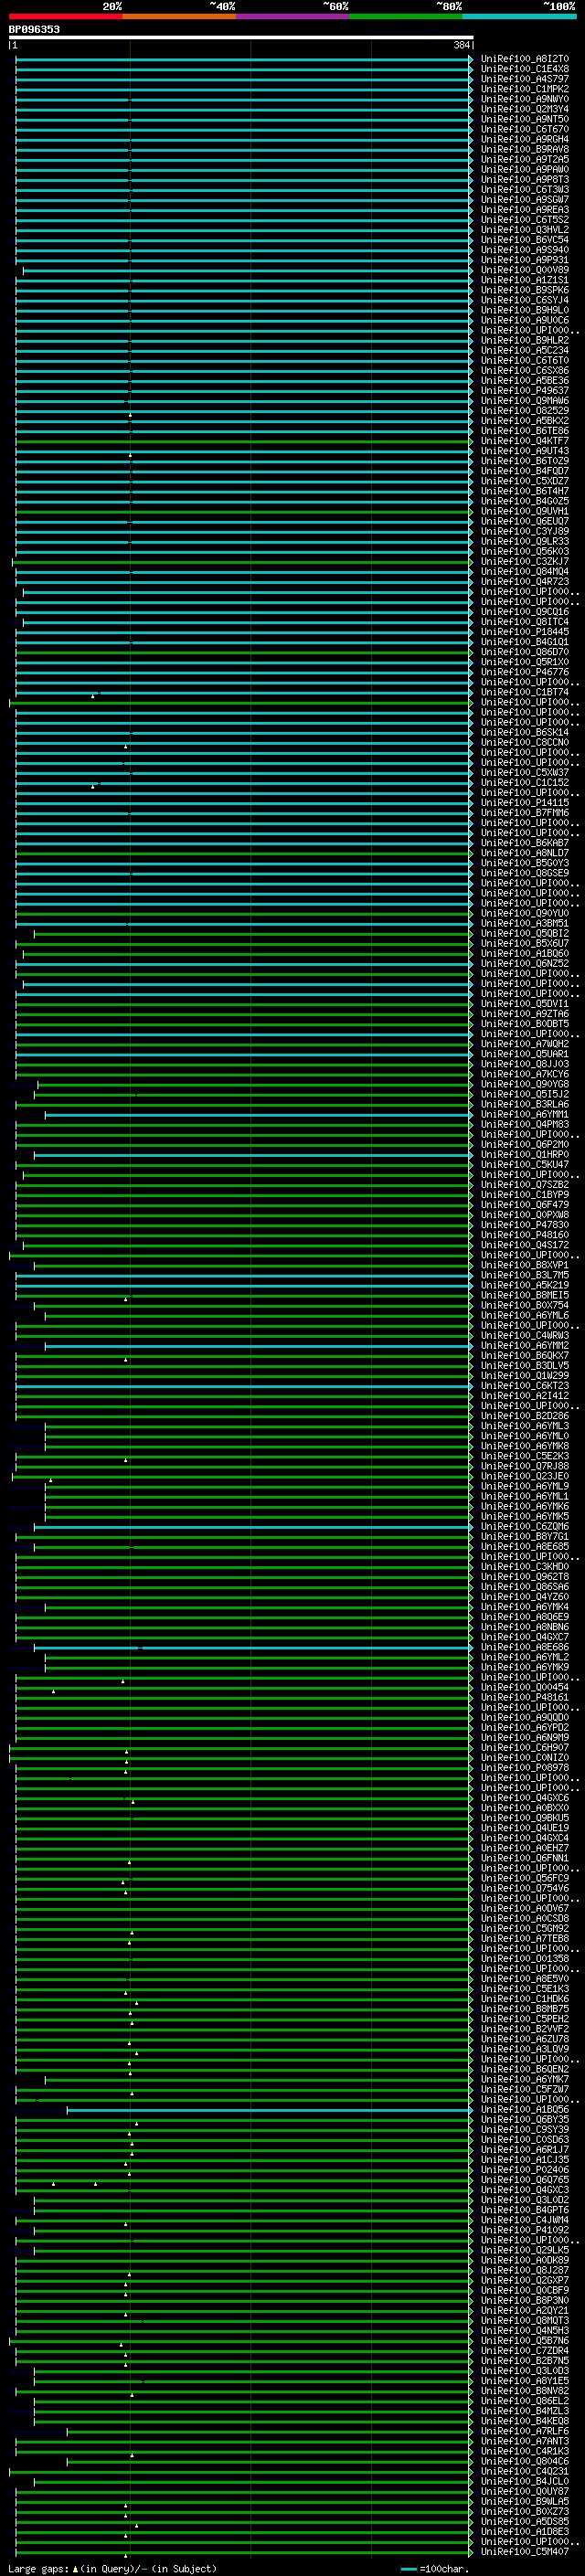
Task: Click UniRef100_Q3HVL2 label
Action: pyautogui.click(x=525, y=230)
